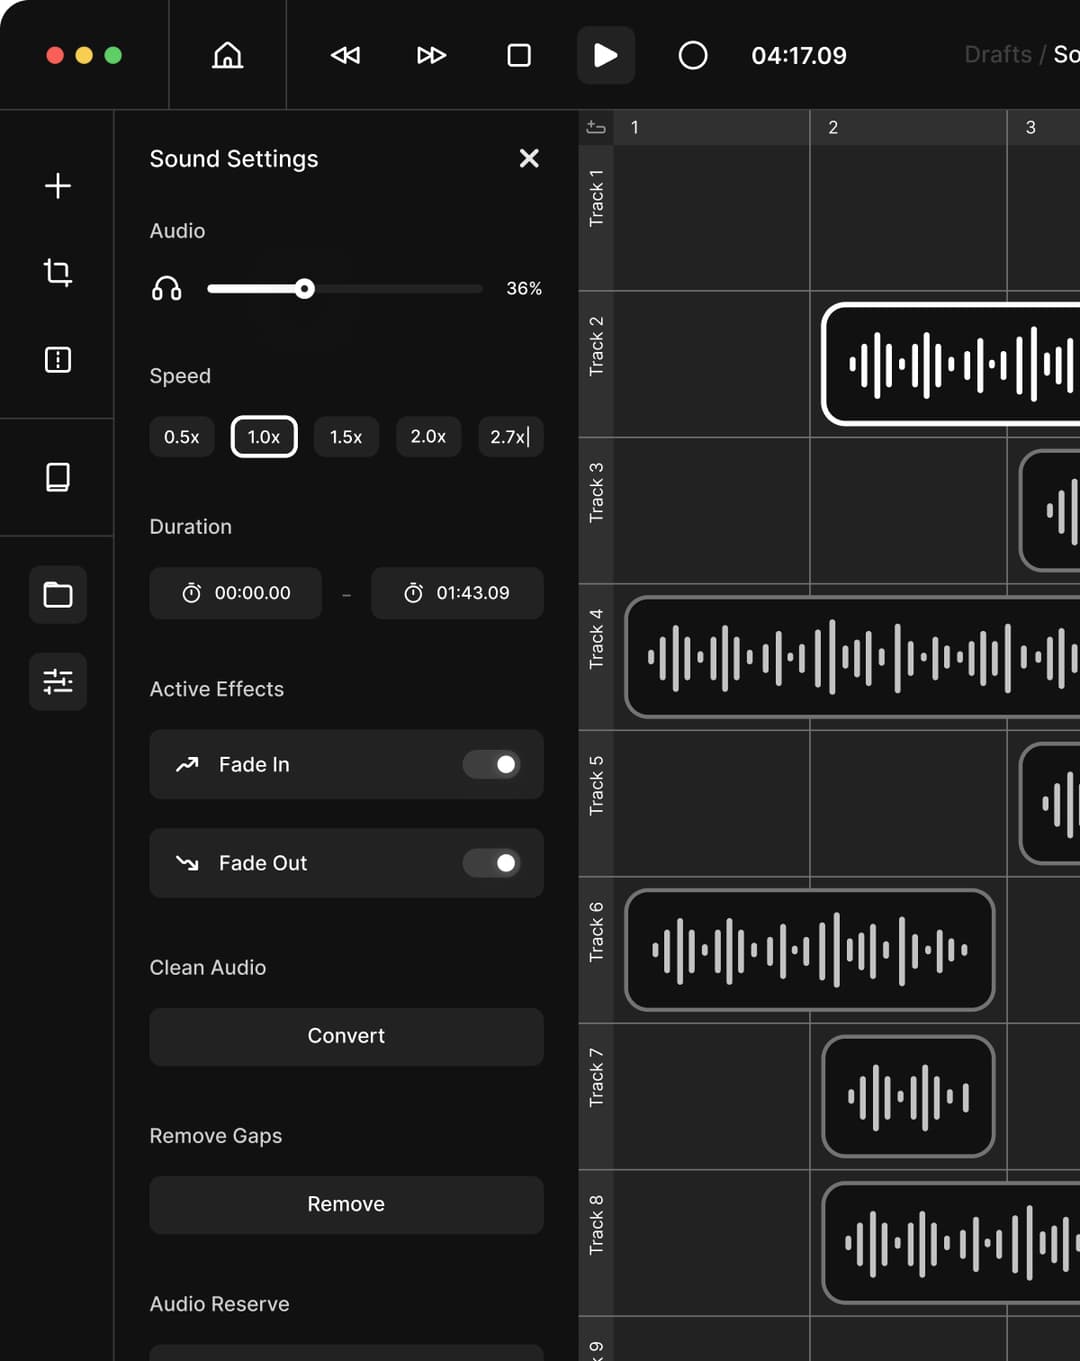Click the add track icon above track labels

point(596,127)
